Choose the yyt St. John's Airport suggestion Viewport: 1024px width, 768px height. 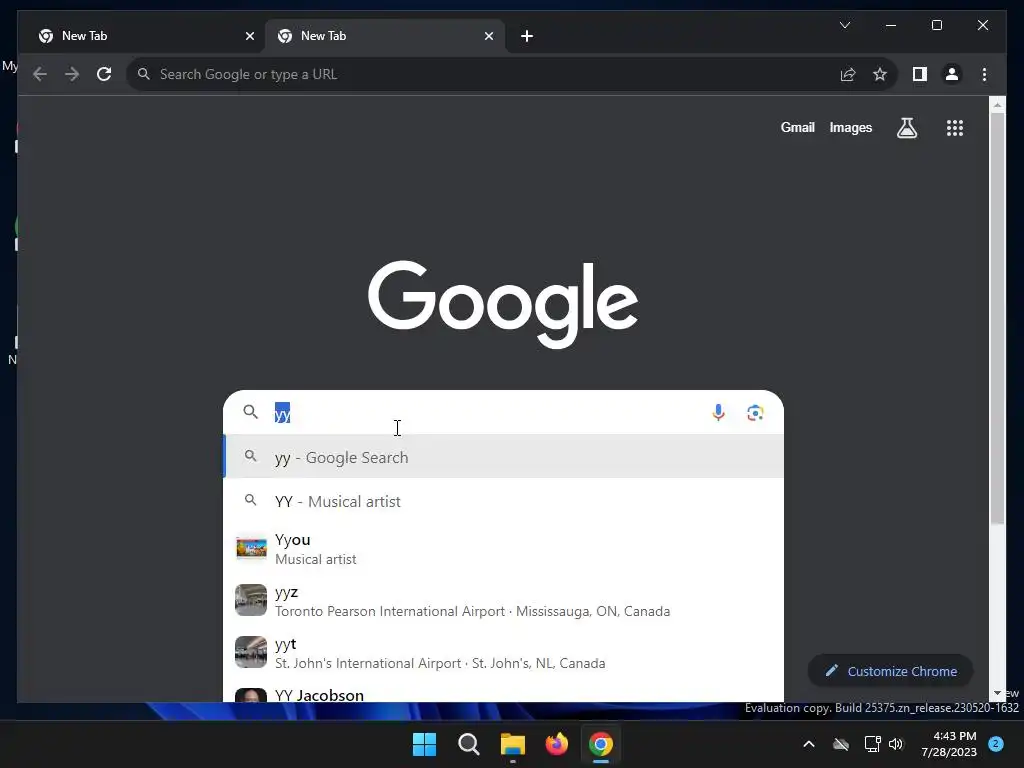504,653
